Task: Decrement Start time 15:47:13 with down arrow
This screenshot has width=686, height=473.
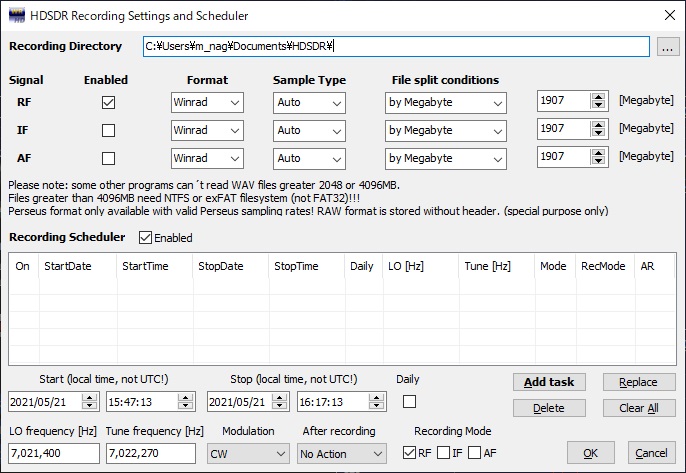Action: 185,406
